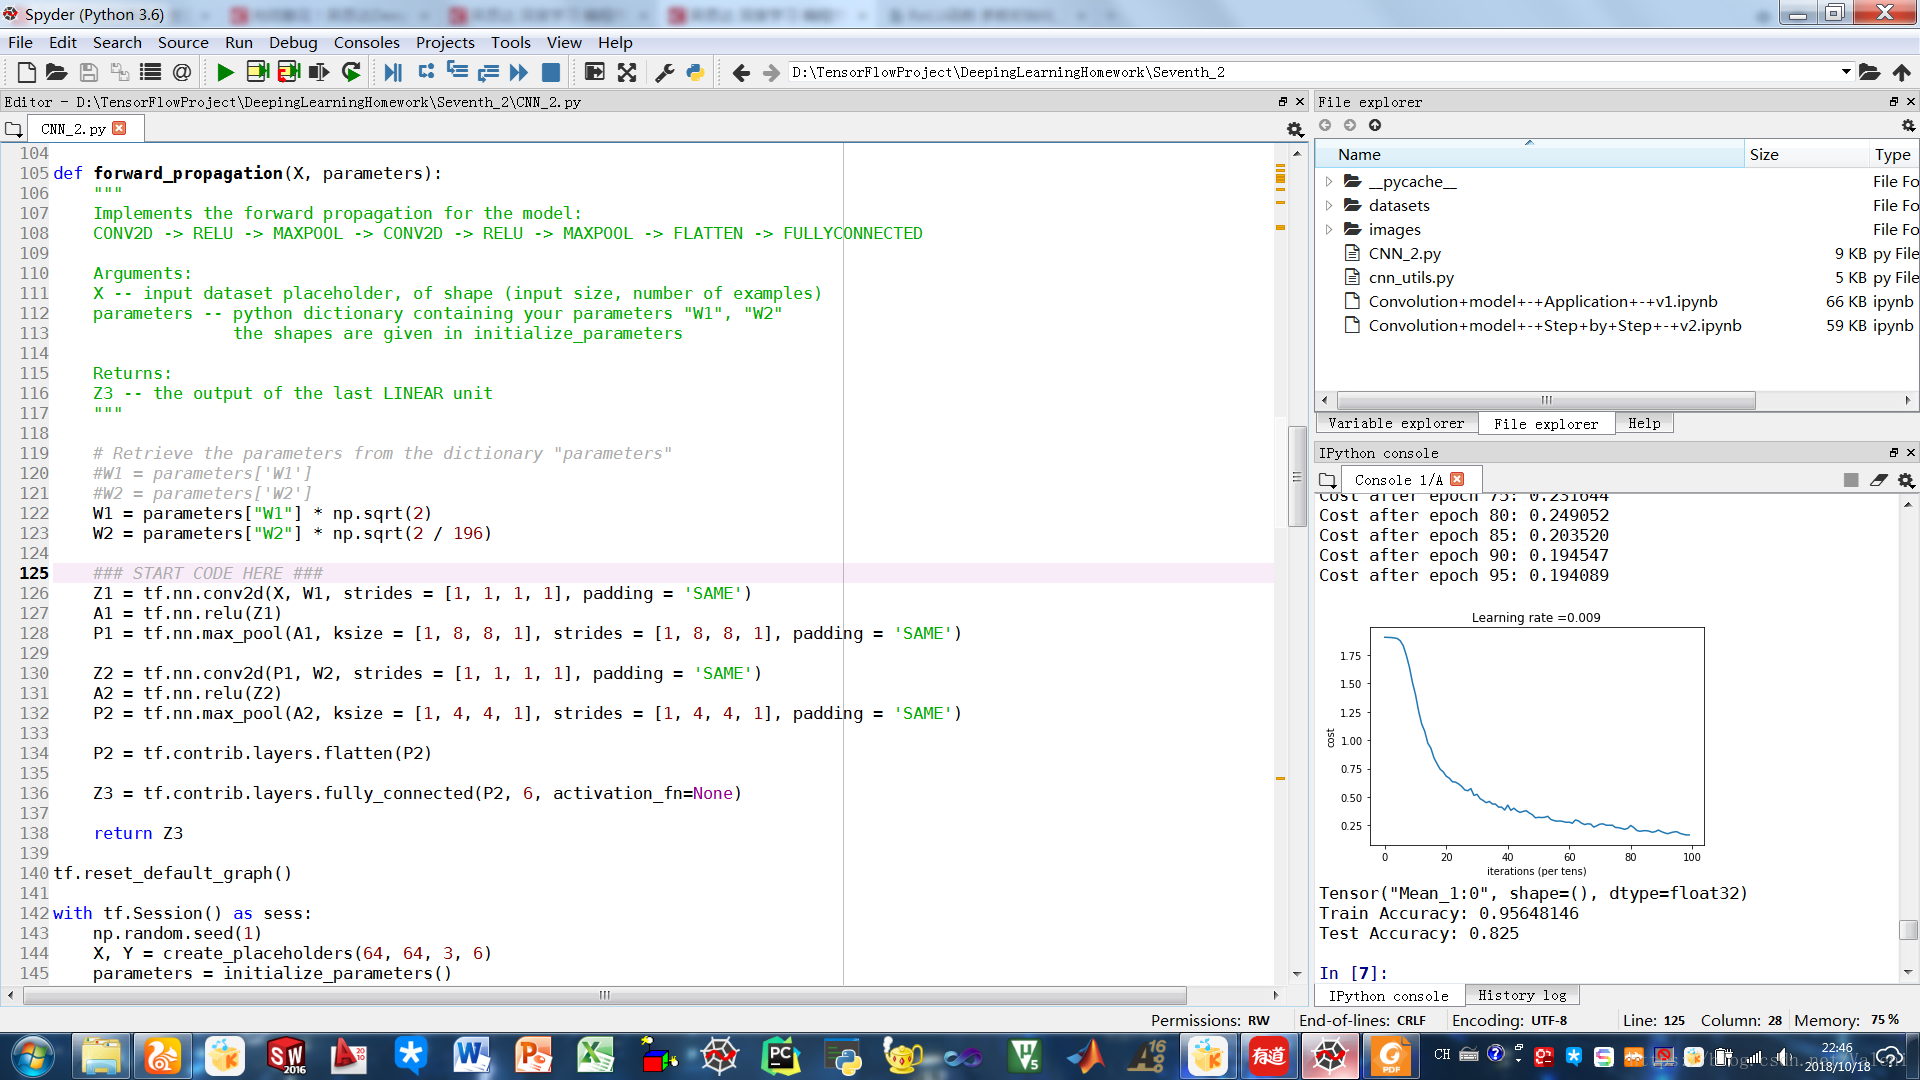Select Convolution+model+-+Application+-+v1.ipynb file
The image size is (1920, 1080).
click(x=1542, y=302)
